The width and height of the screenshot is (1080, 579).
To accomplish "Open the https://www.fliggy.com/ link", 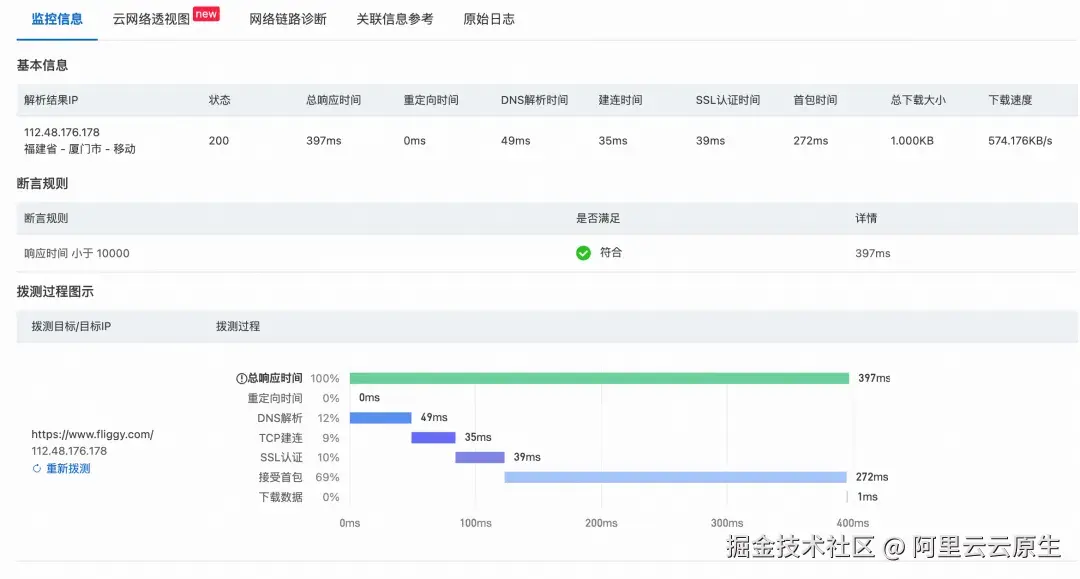I will click(92, 434).
